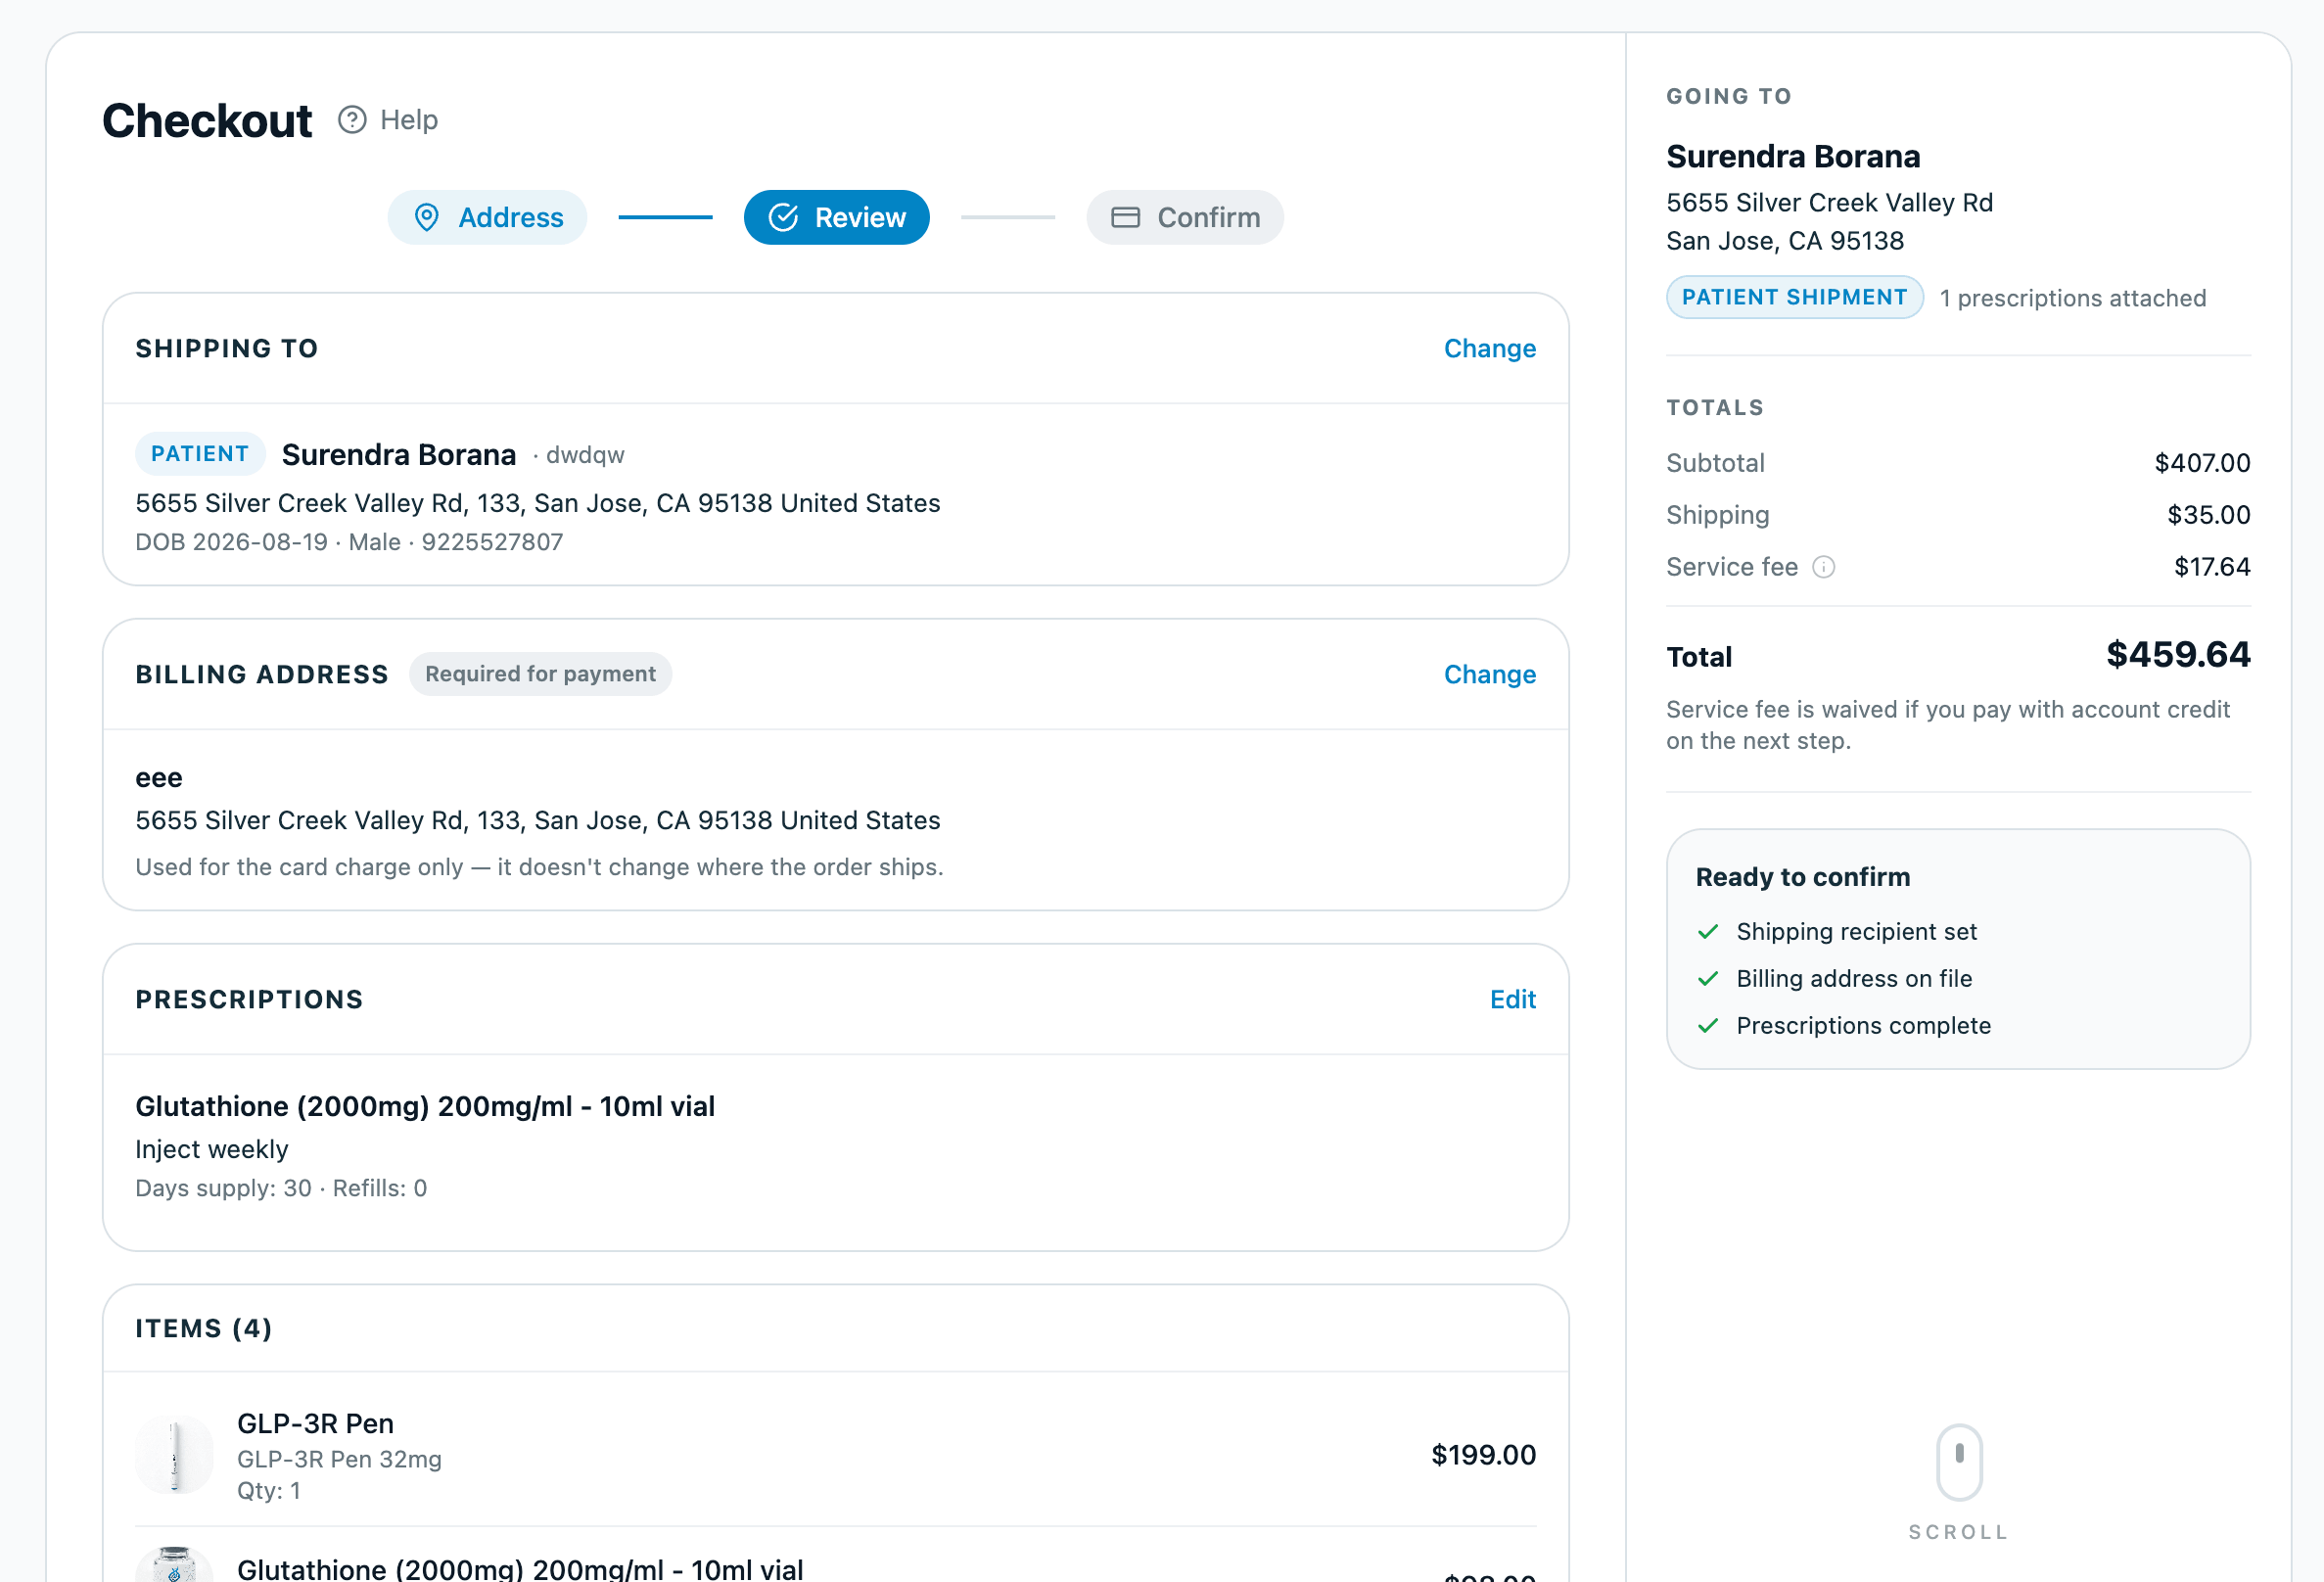Viewport: 2324px width, 1582px height.
Task: Change the Billing Address
Action: [x=1490, y=674]
